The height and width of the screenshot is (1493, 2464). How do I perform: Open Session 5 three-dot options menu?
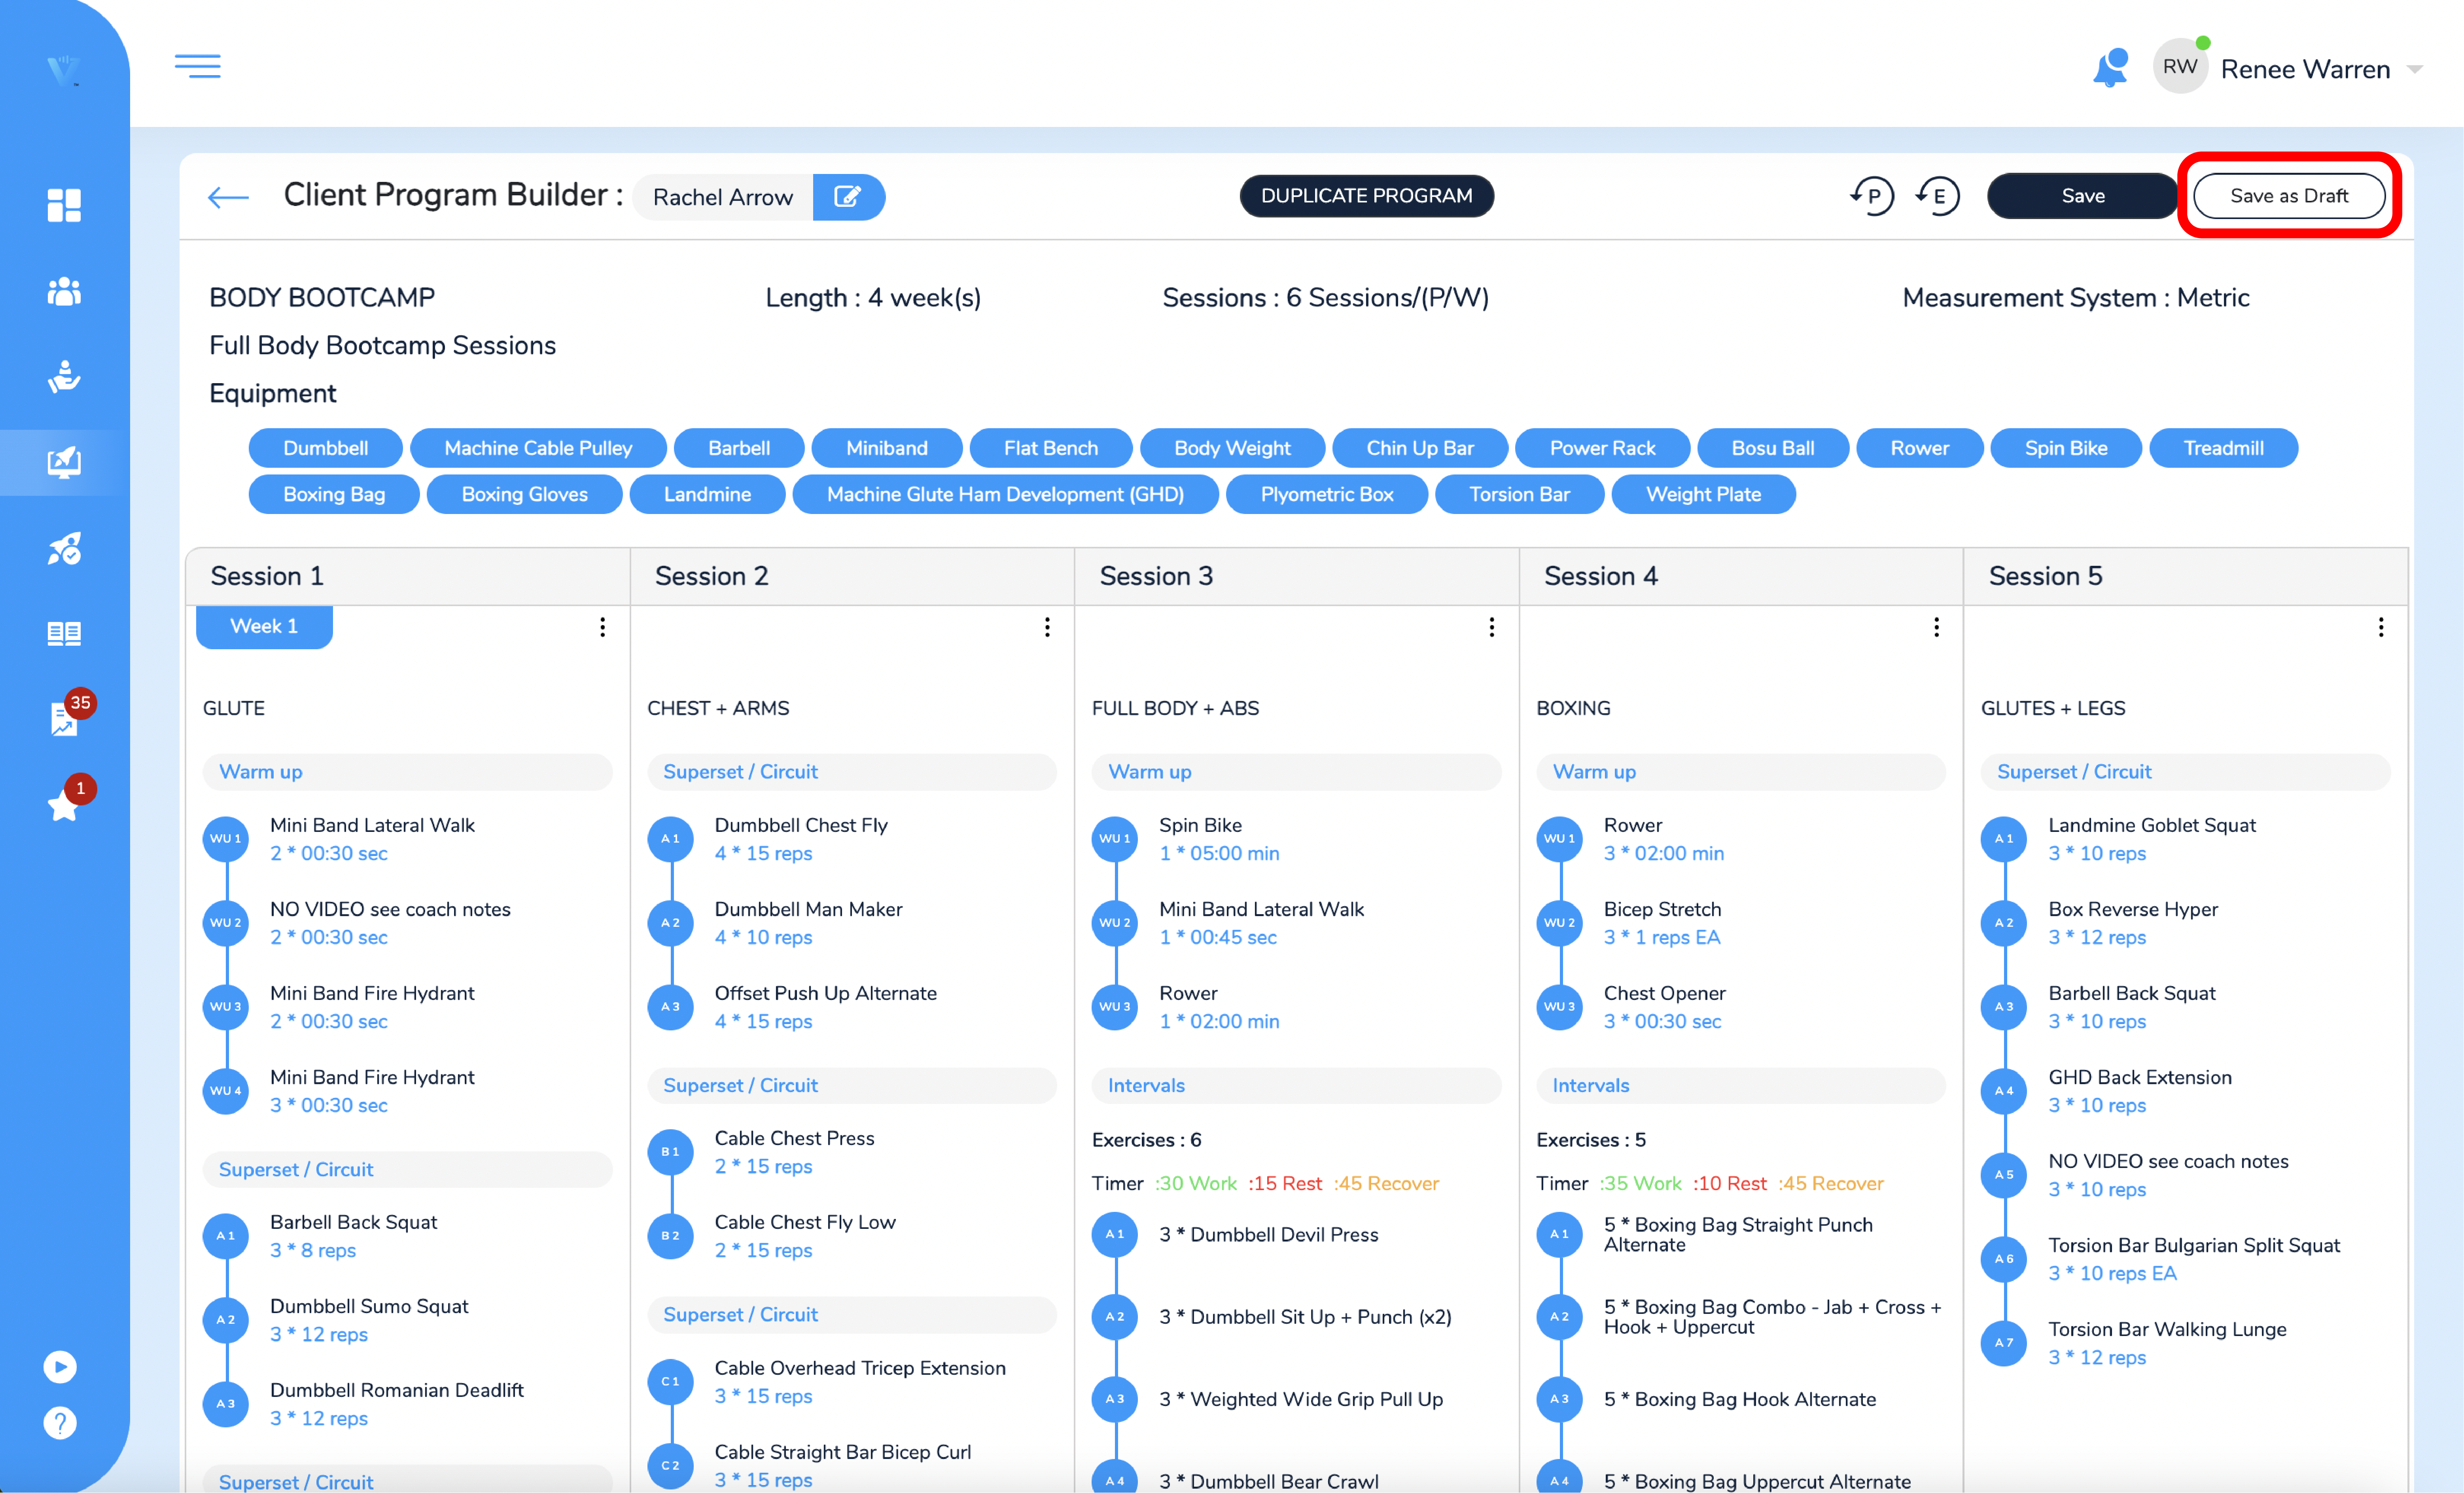click(x=2380, y=627)
